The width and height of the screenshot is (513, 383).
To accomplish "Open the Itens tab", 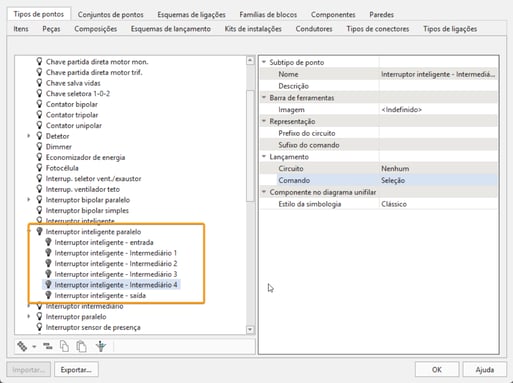I will point(21,29).
